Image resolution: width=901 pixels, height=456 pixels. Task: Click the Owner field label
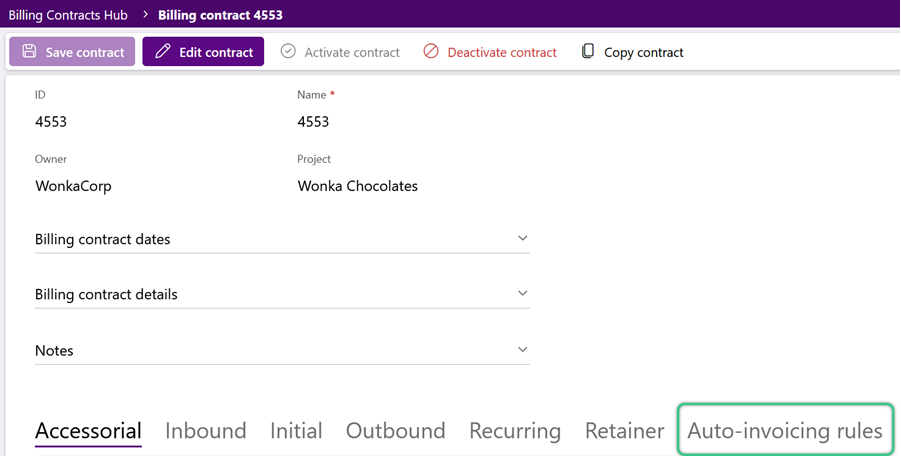51,159
